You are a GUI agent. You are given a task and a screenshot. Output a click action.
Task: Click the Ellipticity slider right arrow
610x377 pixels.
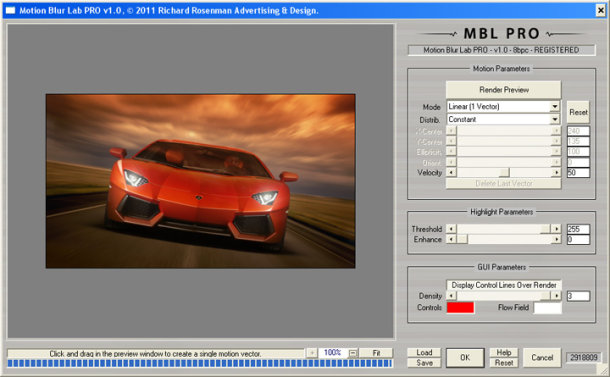(x=556, y=152)
